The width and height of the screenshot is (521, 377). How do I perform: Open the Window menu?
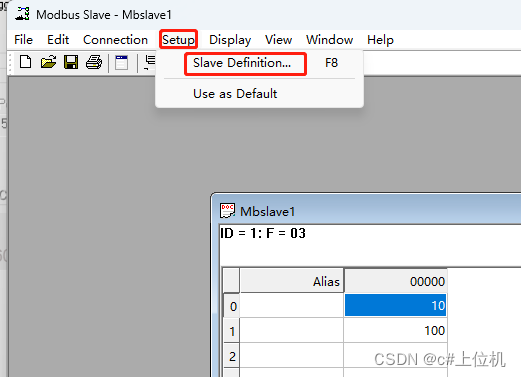point(329,40)
